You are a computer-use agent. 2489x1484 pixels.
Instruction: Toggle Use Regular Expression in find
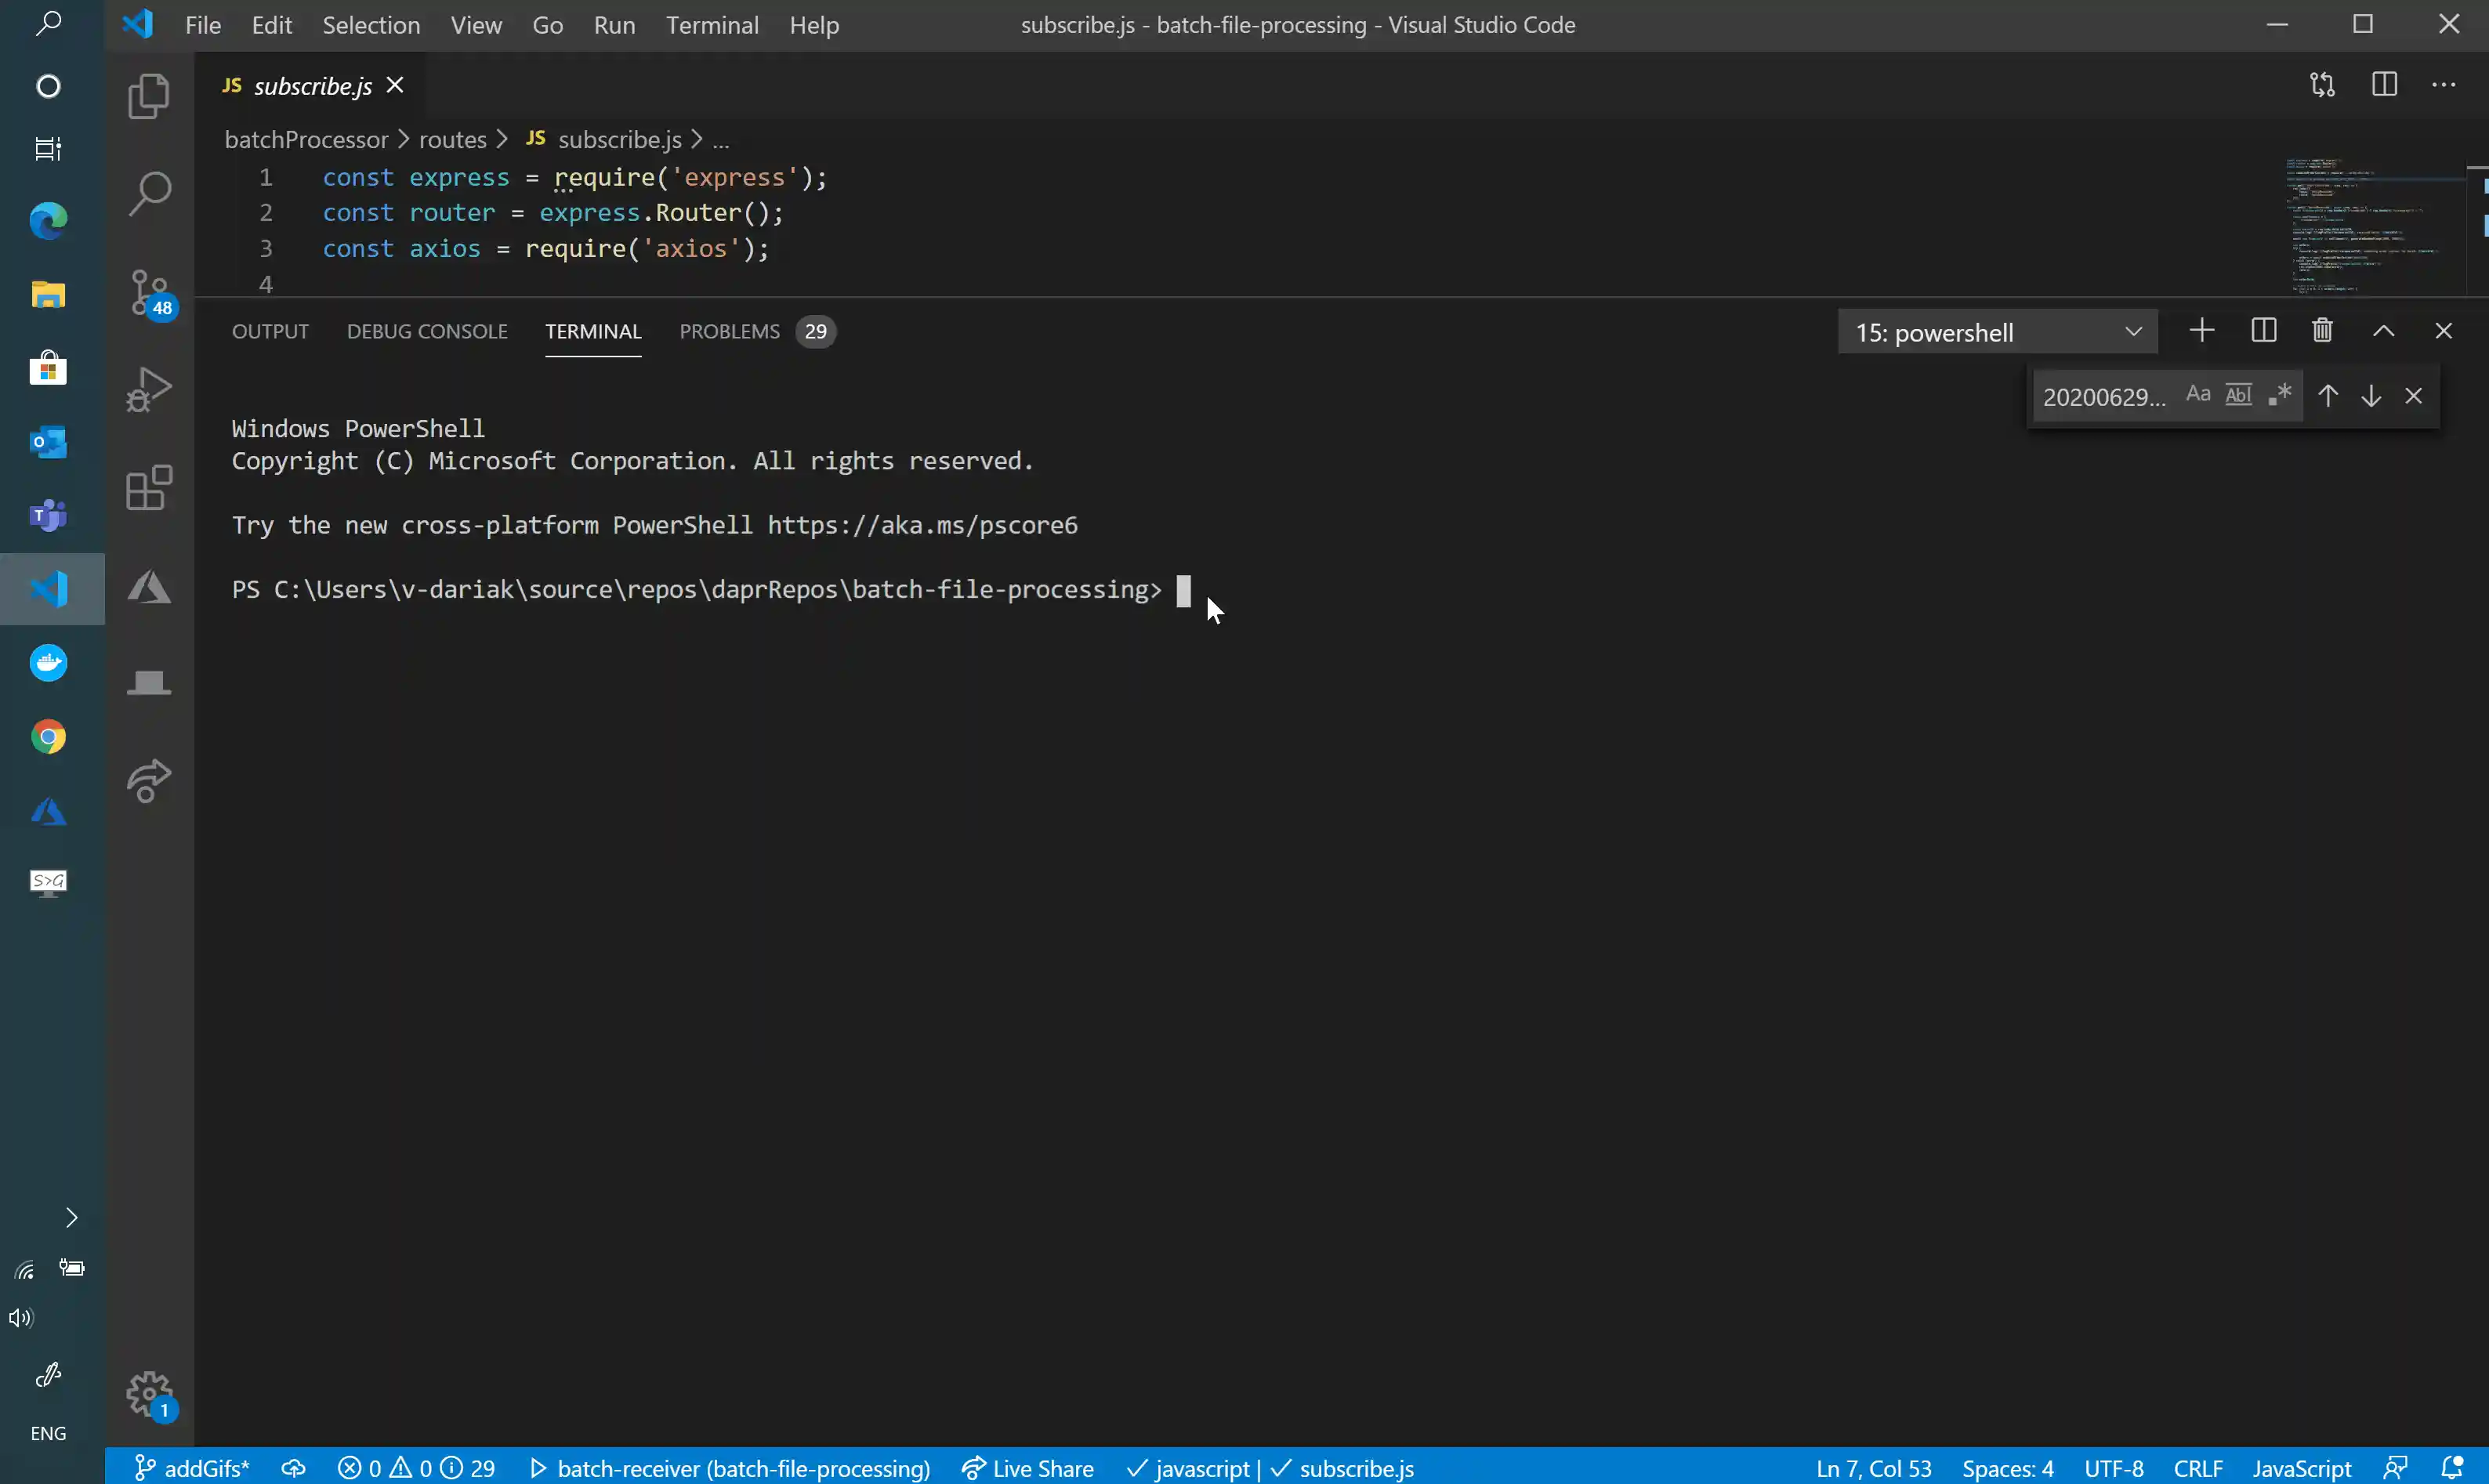point(2279,395)
